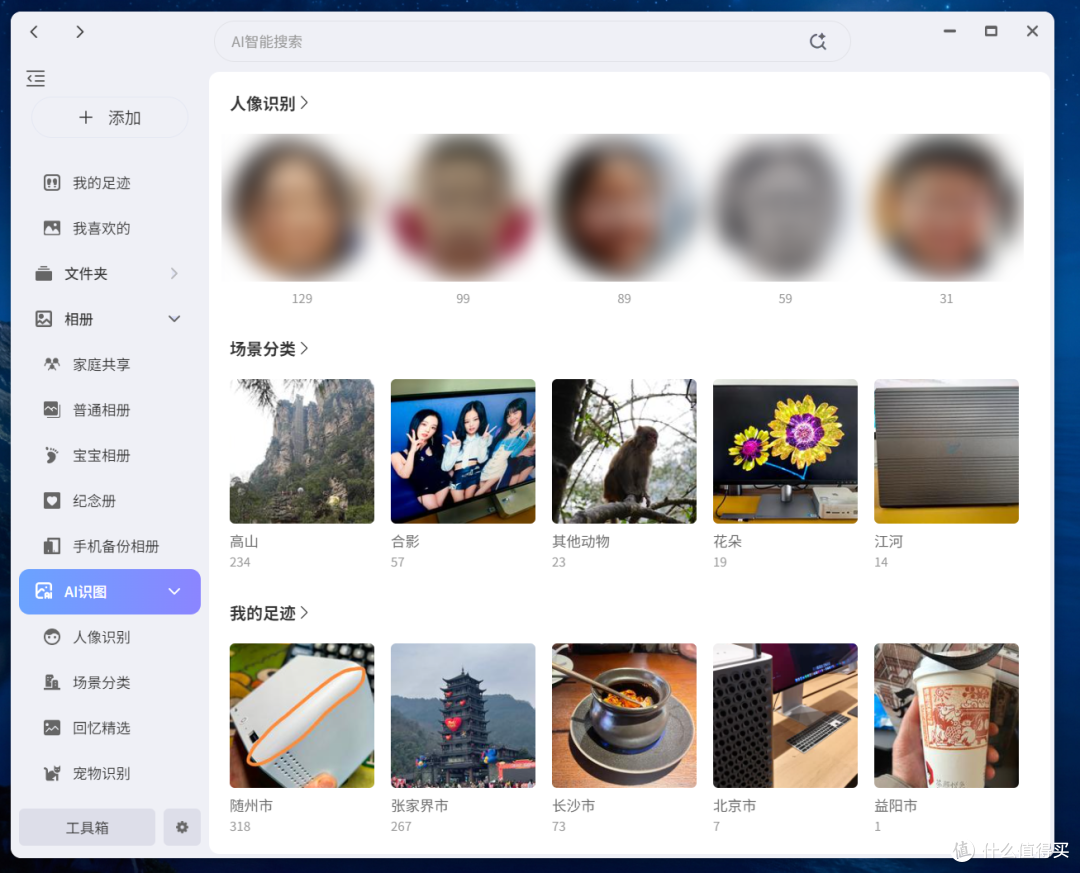The height and width of the screenshot is (873, 1080).
Task: Click the 张家界市 label text
Action: 419,805
